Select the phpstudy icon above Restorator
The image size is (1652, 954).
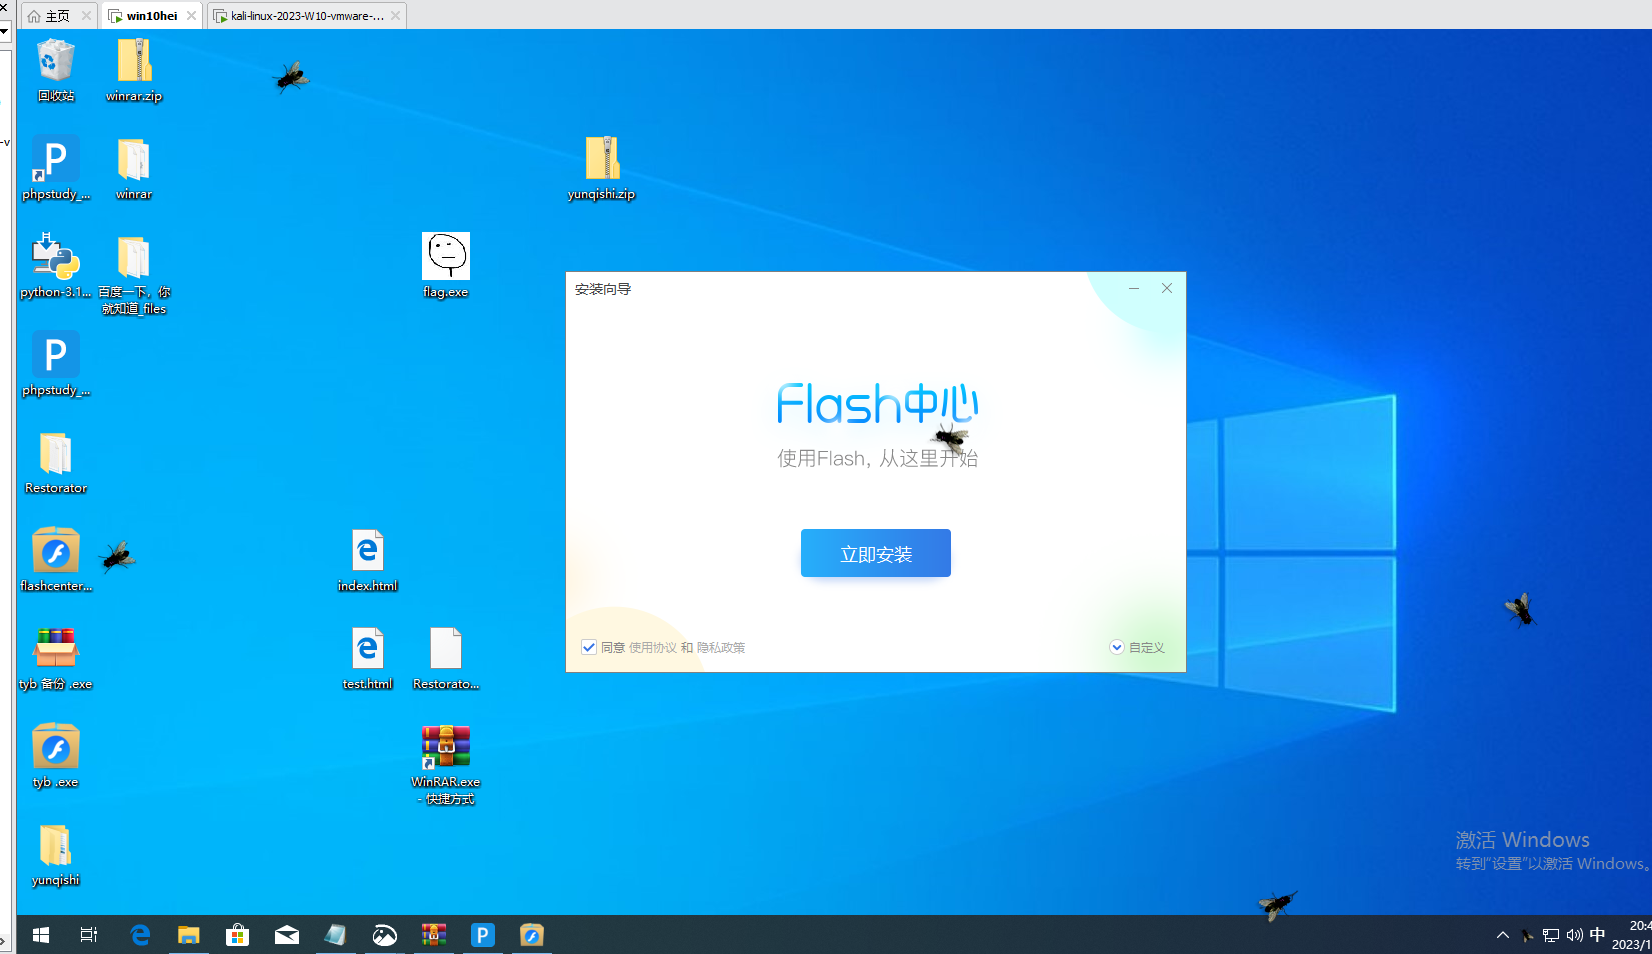[x=56, y=363]
